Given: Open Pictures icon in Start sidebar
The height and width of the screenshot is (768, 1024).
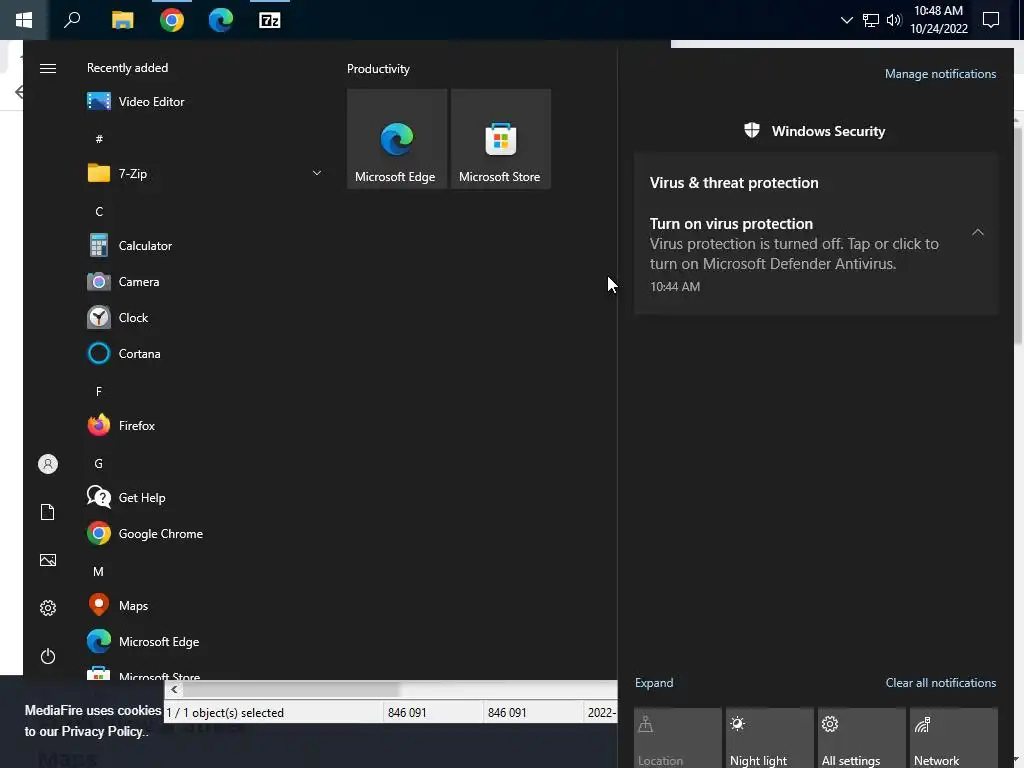Looking at the screenshot, I should click(48, 560).
